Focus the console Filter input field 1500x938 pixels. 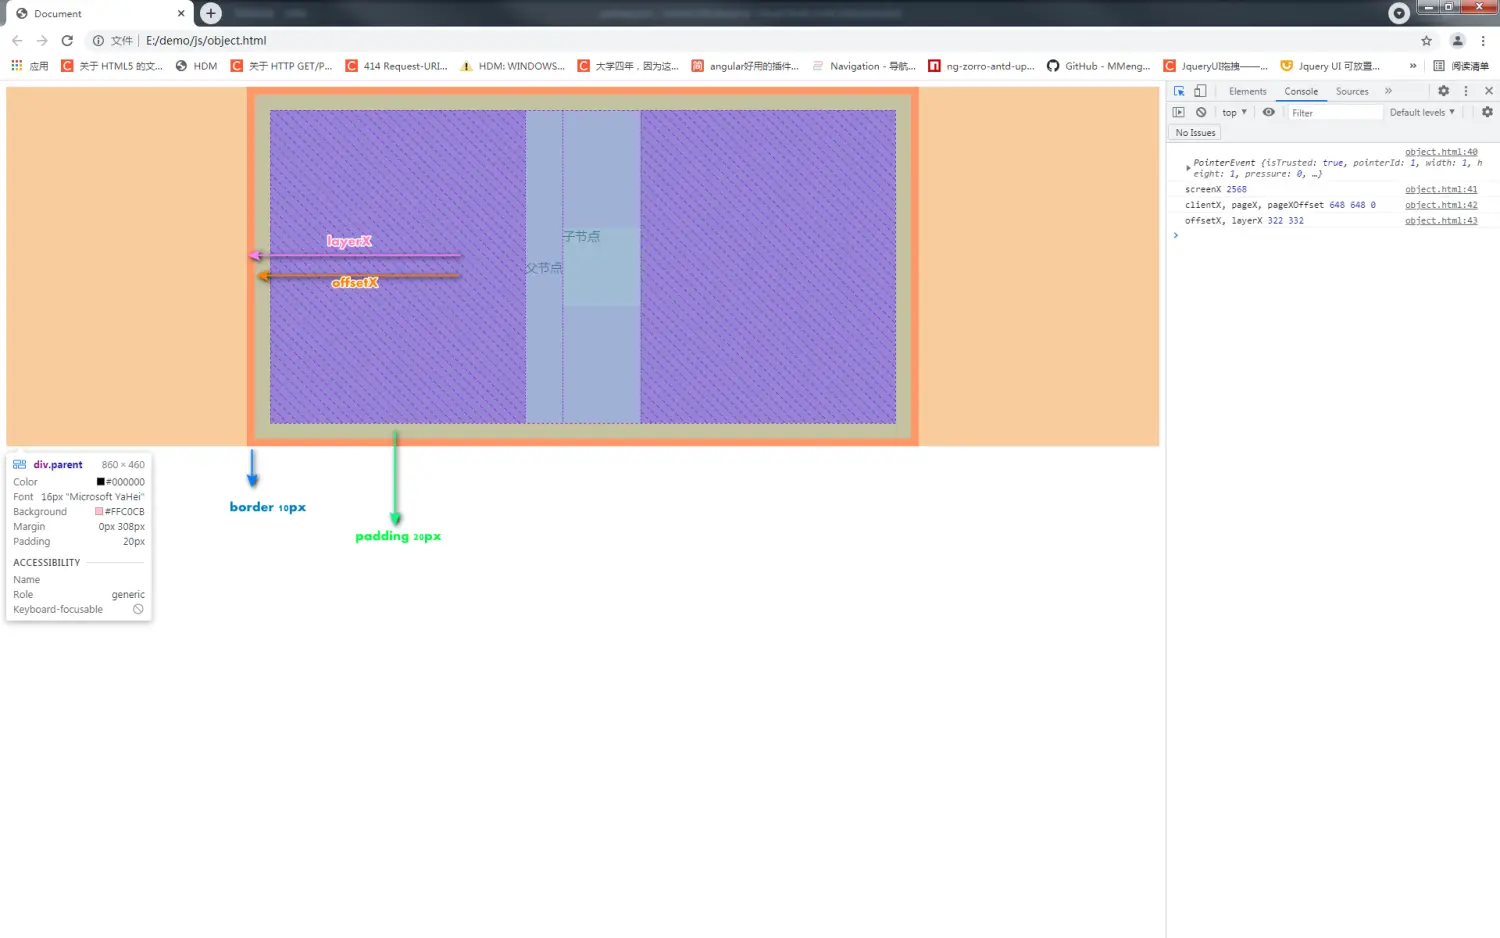tap(1334, 113)
